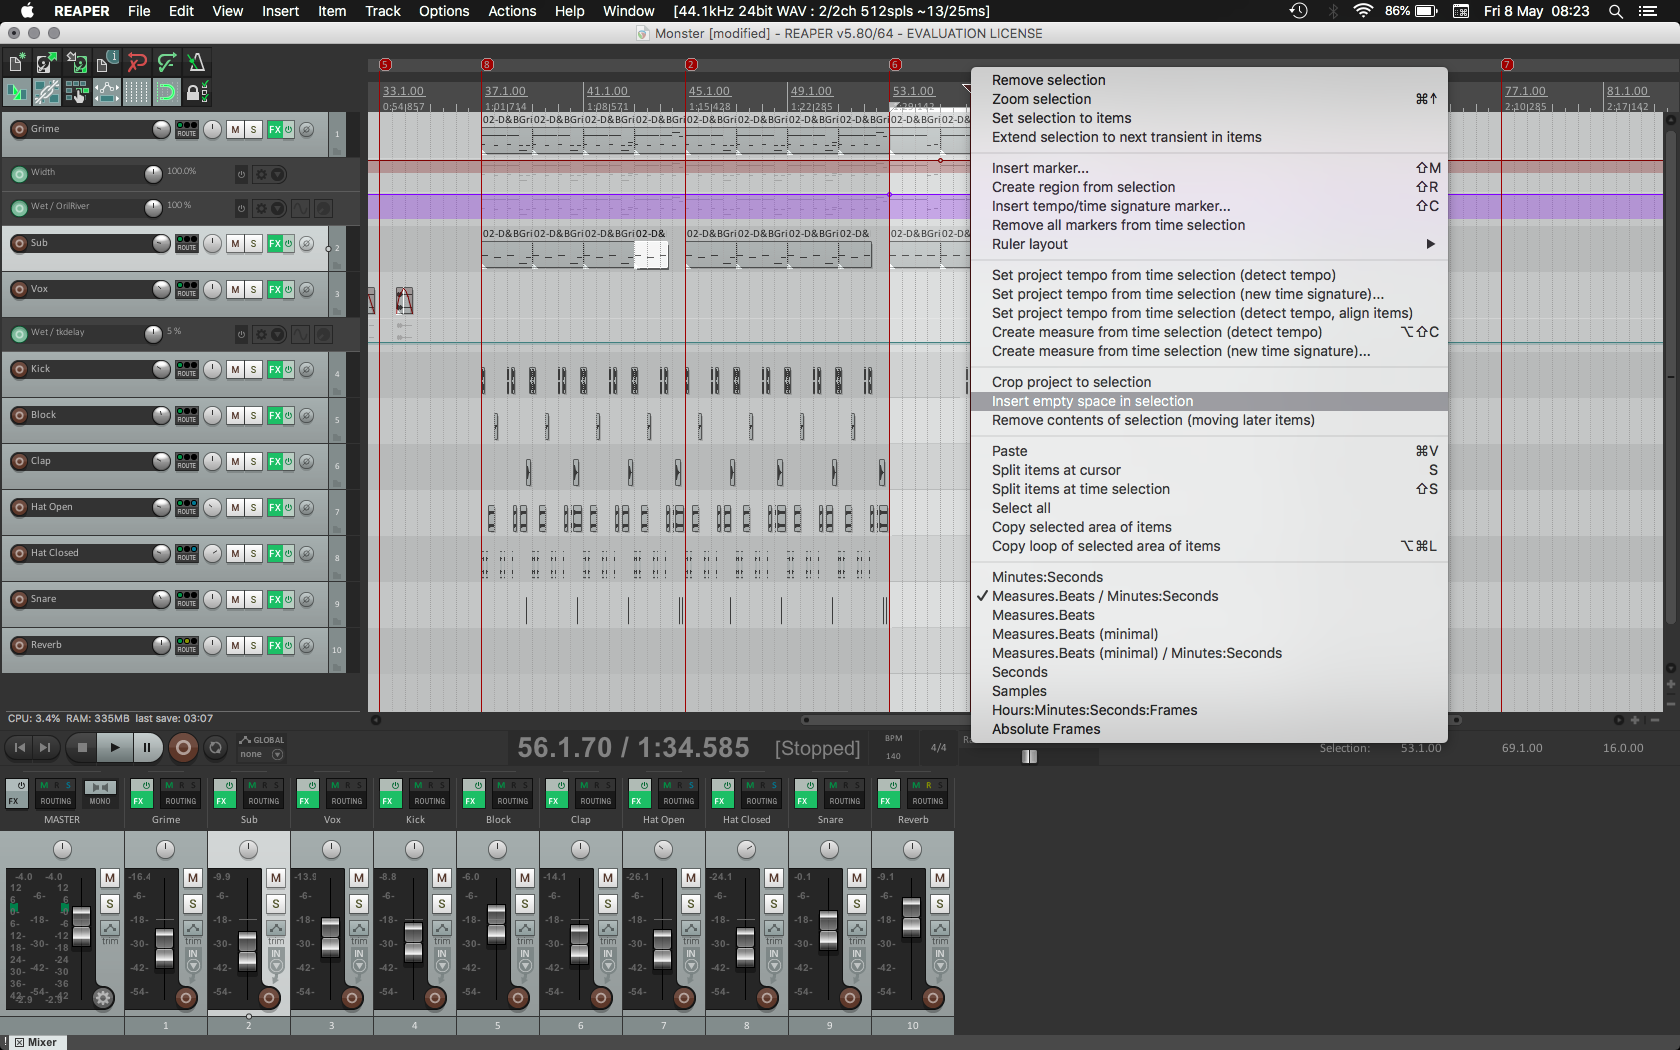Click the waveform icon on Wet / OrilRiver envelope
1680x1050 pixels.
(x=301, y=209)
